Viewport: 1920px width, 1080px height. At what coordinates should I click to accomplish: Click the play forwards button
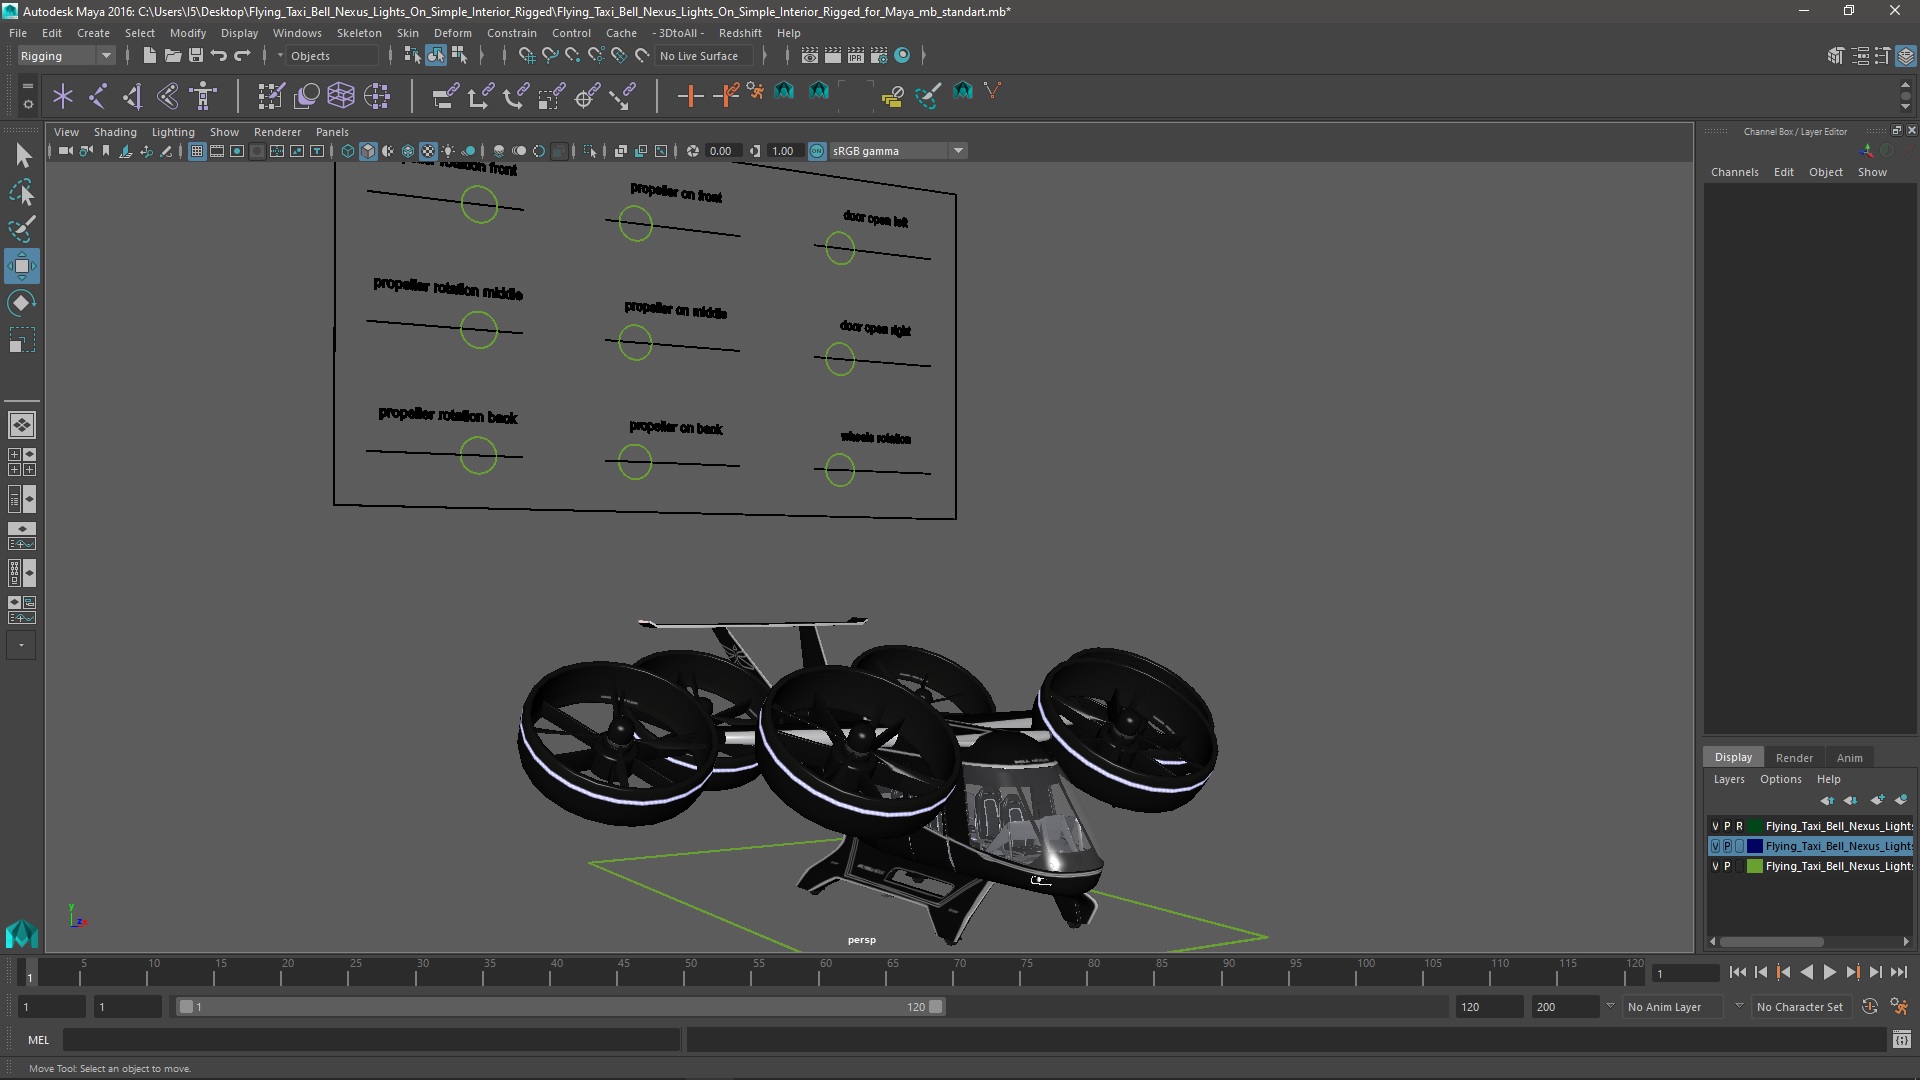pyautogui.click(x=1829, y=972)
